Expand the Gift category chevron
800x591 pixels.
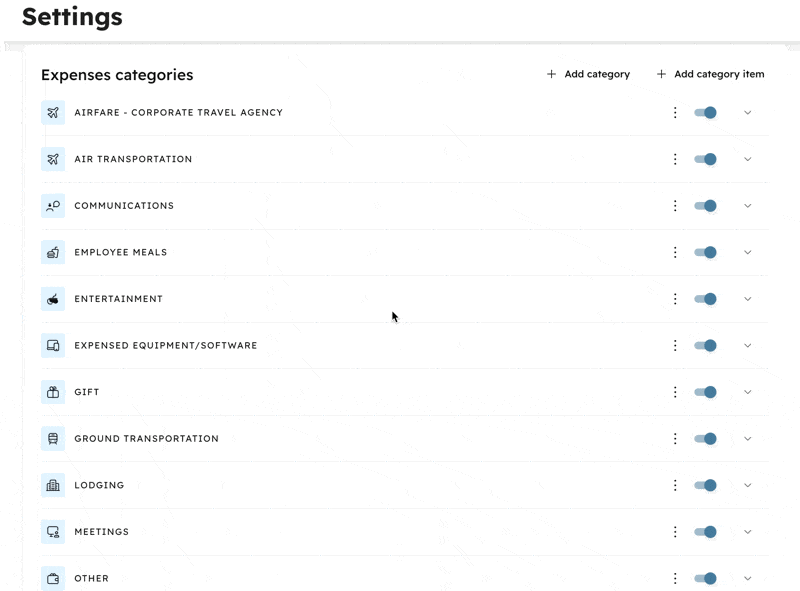(x=747, y=392)
